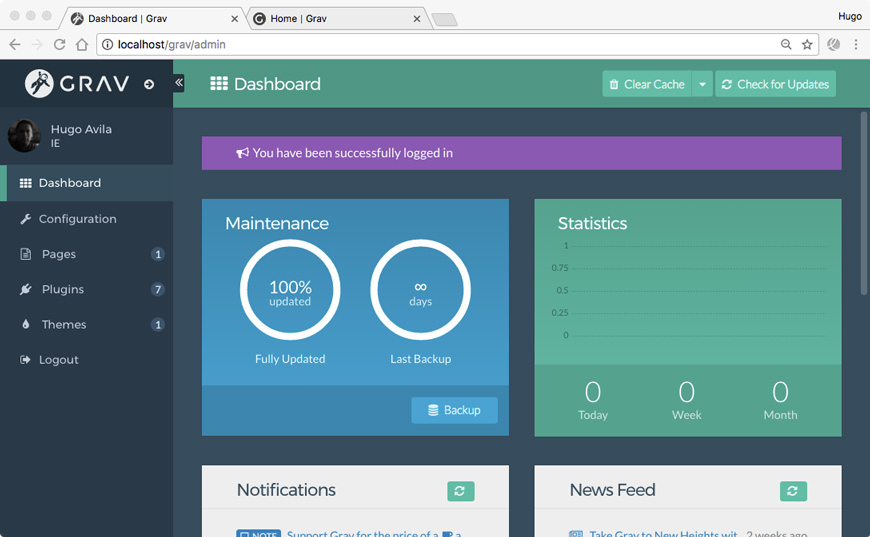Screen dimensions: 870x537
Task: Click Check for Updates button
Action: 775,84
